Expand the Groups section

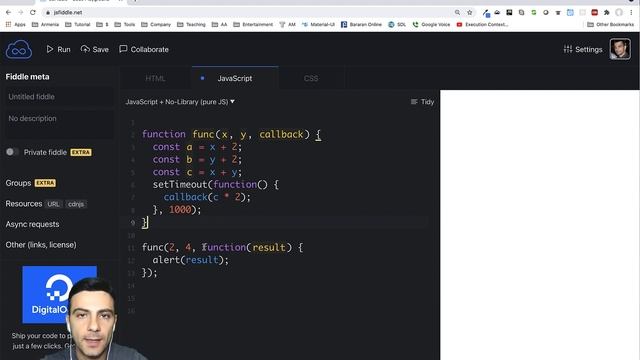pos(18,183)
